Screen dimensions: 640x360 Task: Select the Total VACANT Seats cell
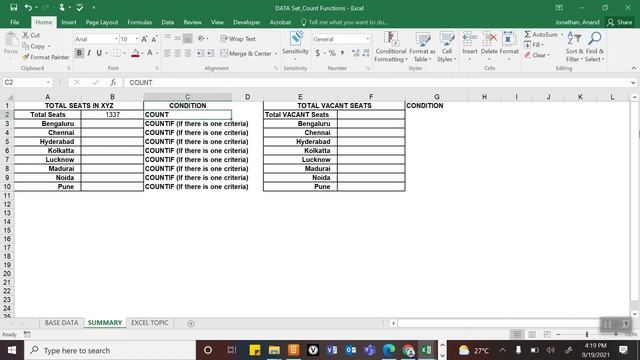[x=300, y=115]
